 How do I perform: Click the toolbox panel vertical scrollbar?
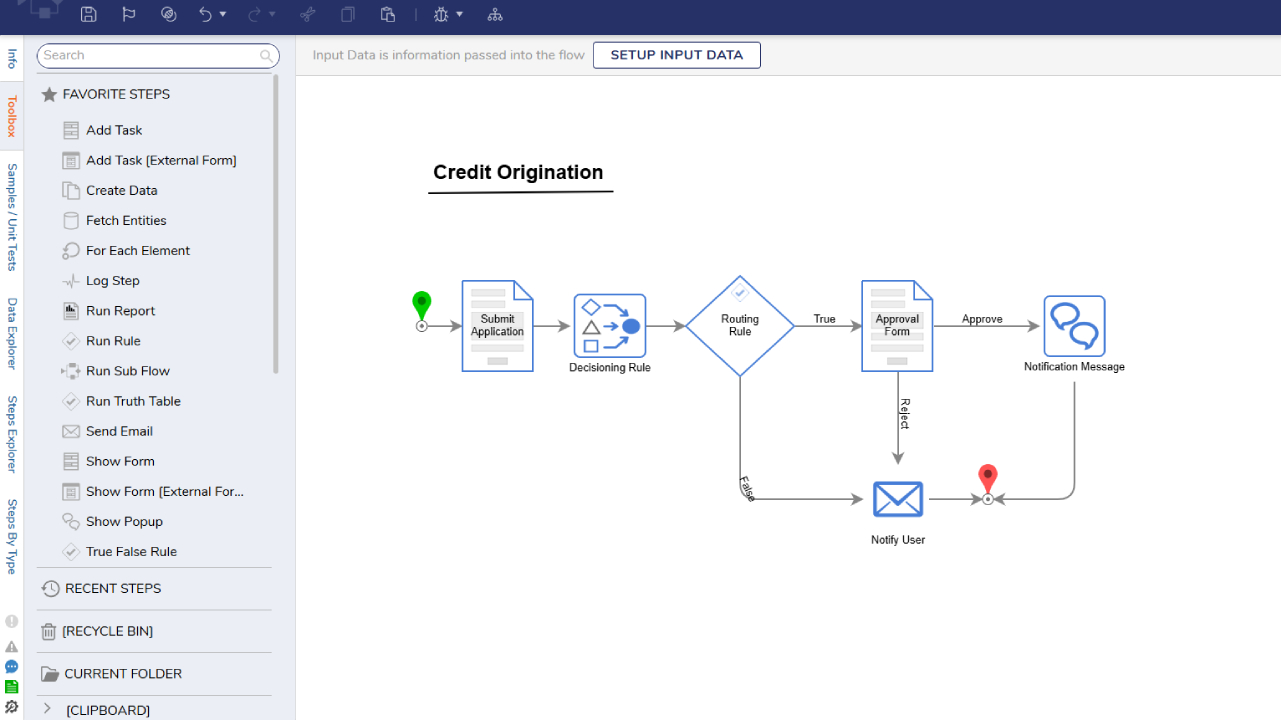click(x=276, y=225)
